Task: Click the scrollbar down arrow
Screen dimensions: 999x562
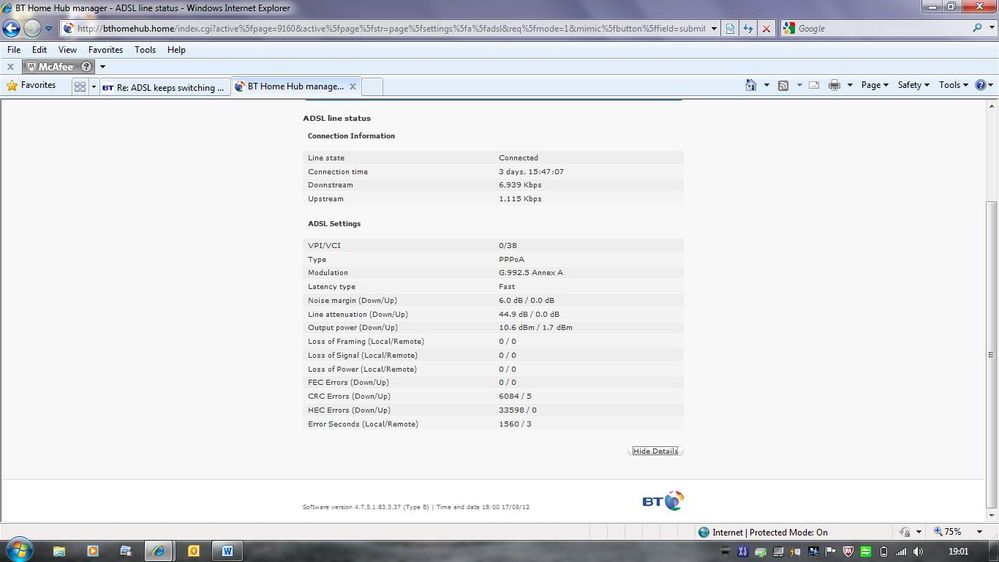Action: pyautogui.click(x=991, y=515)
